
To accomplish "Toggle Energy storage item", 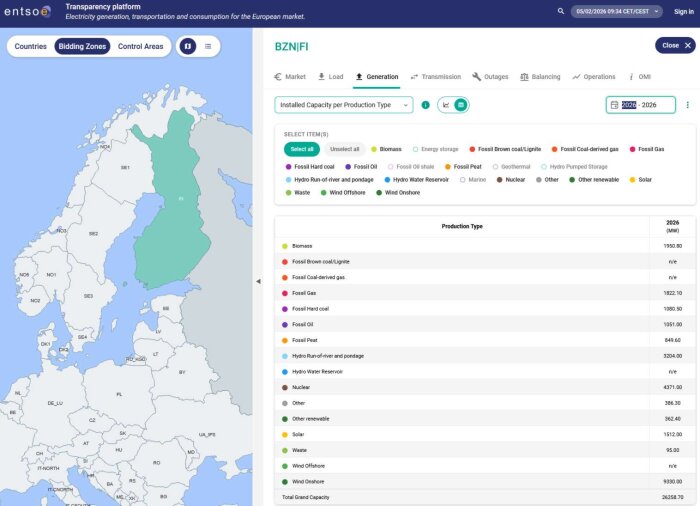I will tap(436, 149).
